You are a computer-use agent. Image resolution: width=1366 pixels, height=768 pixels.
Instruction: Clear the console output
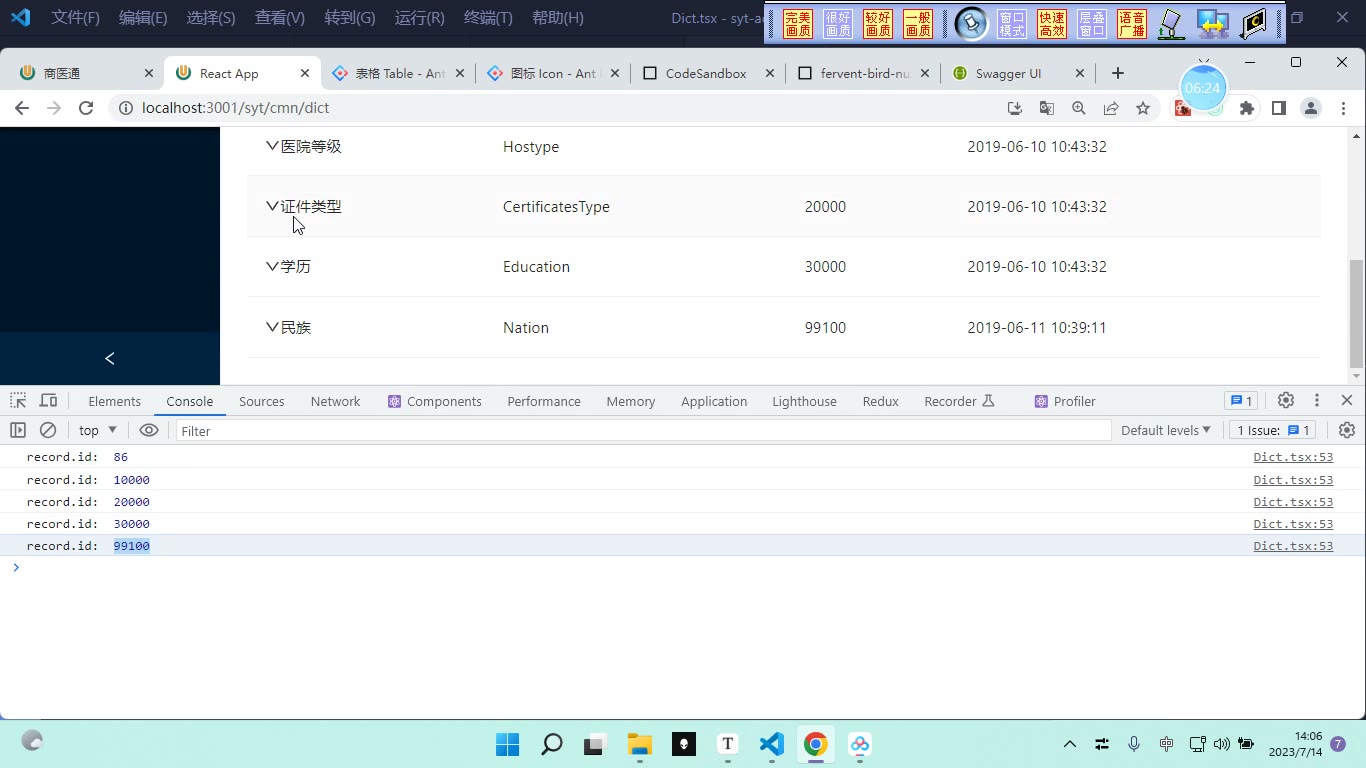48,430
